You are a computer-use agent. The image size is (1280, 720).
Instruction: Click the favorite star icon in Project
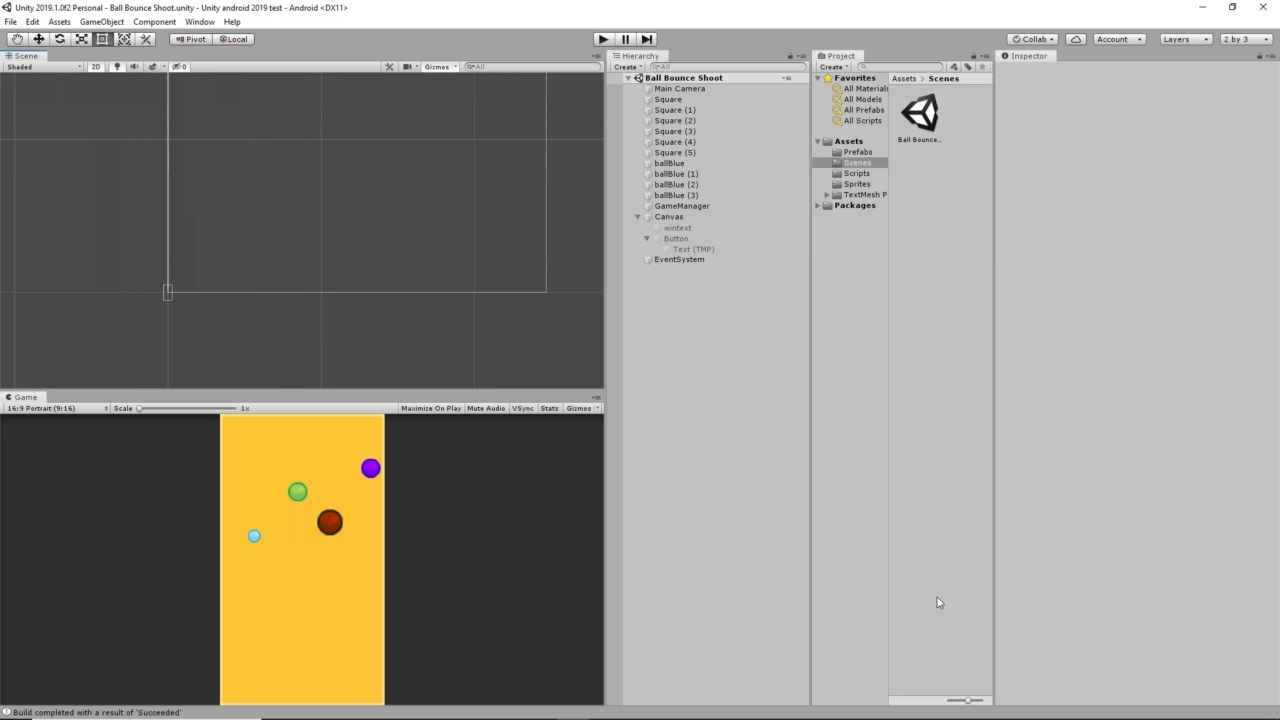coord(982,67)
